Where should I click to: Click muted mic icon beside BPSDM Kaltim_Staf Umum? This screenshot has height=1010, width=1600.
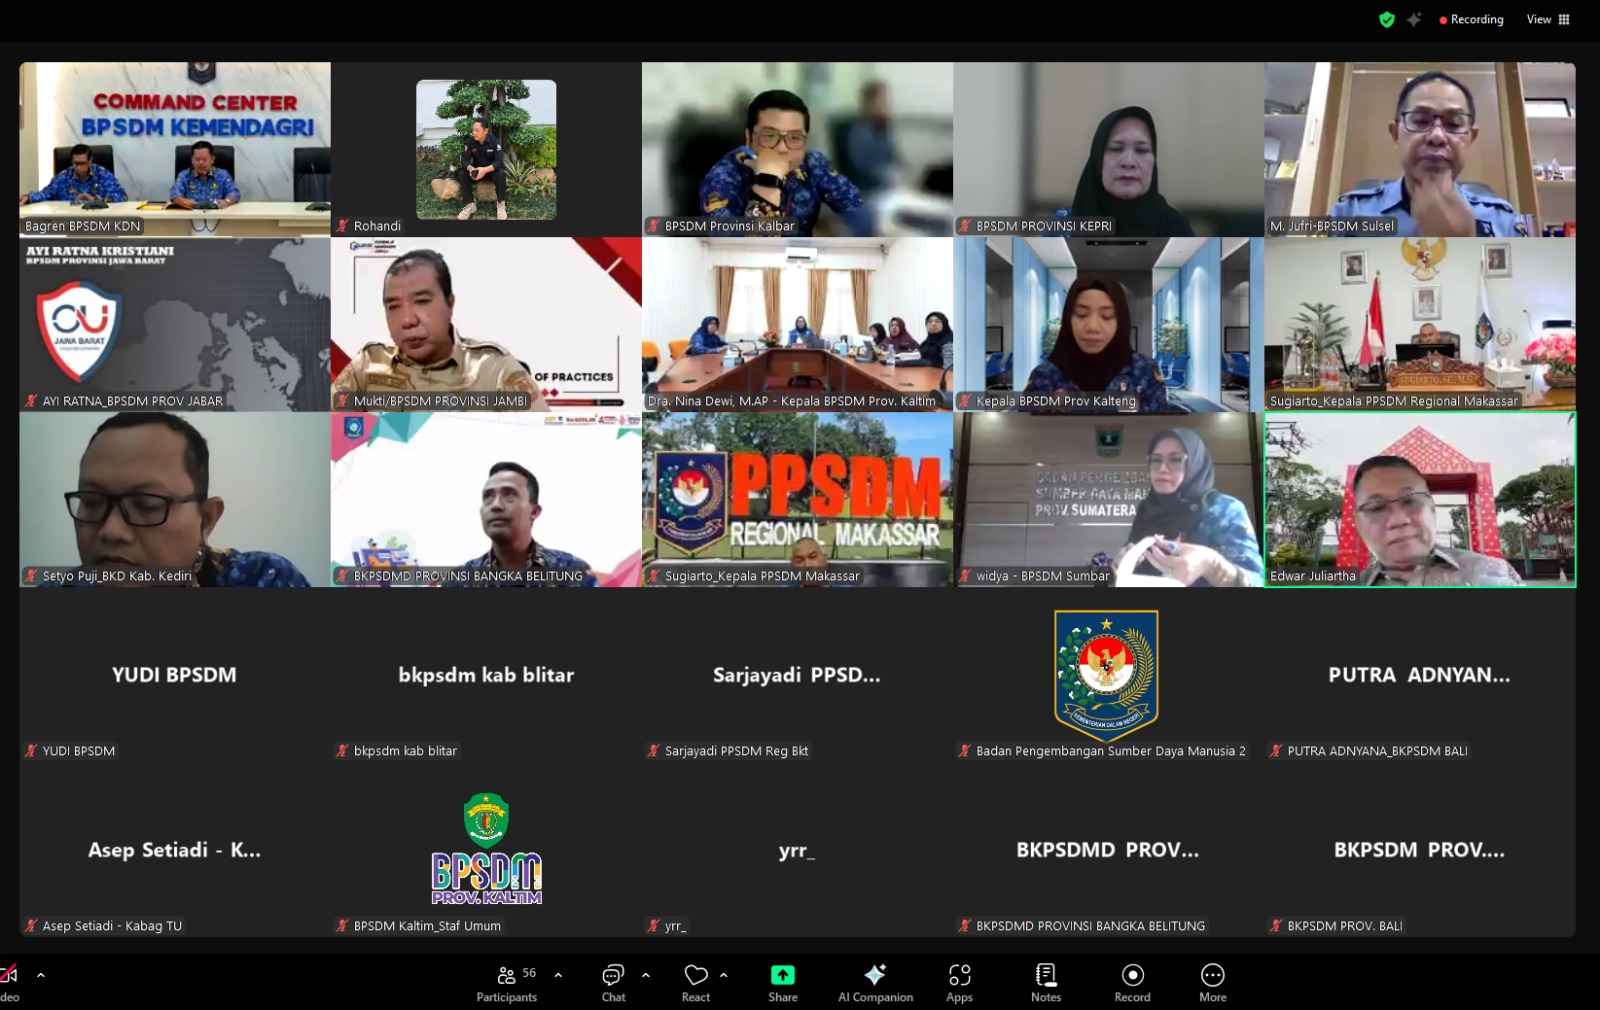click(x=343, y=926)
